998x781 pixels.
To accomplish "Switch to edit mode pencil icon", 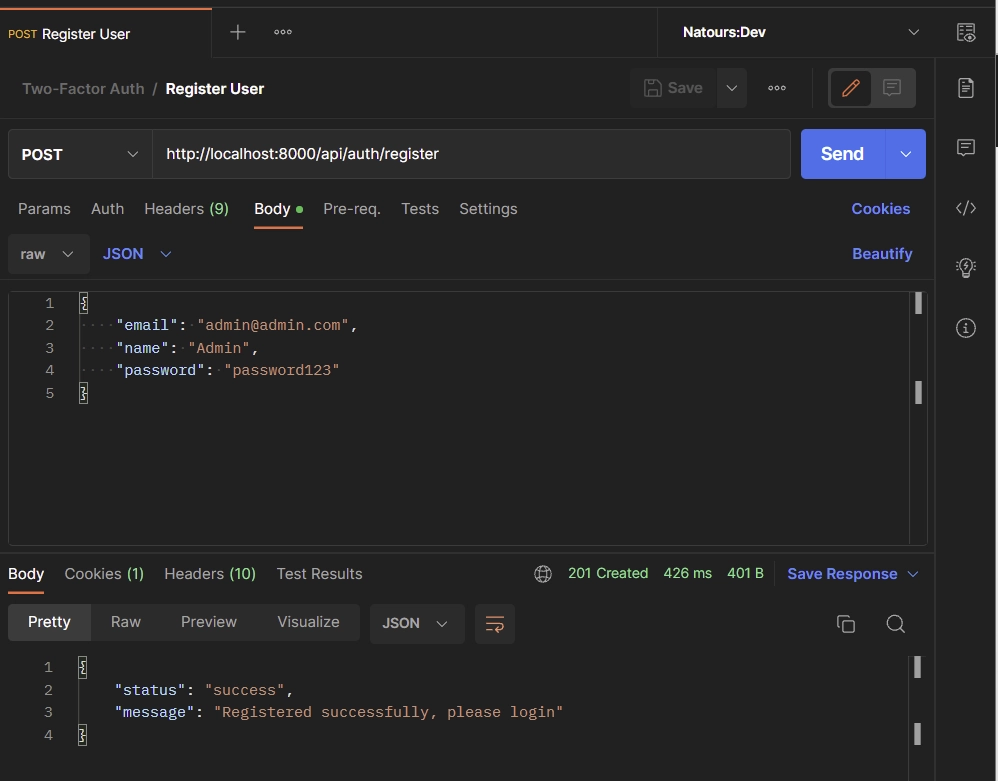I will coord(850,88).
